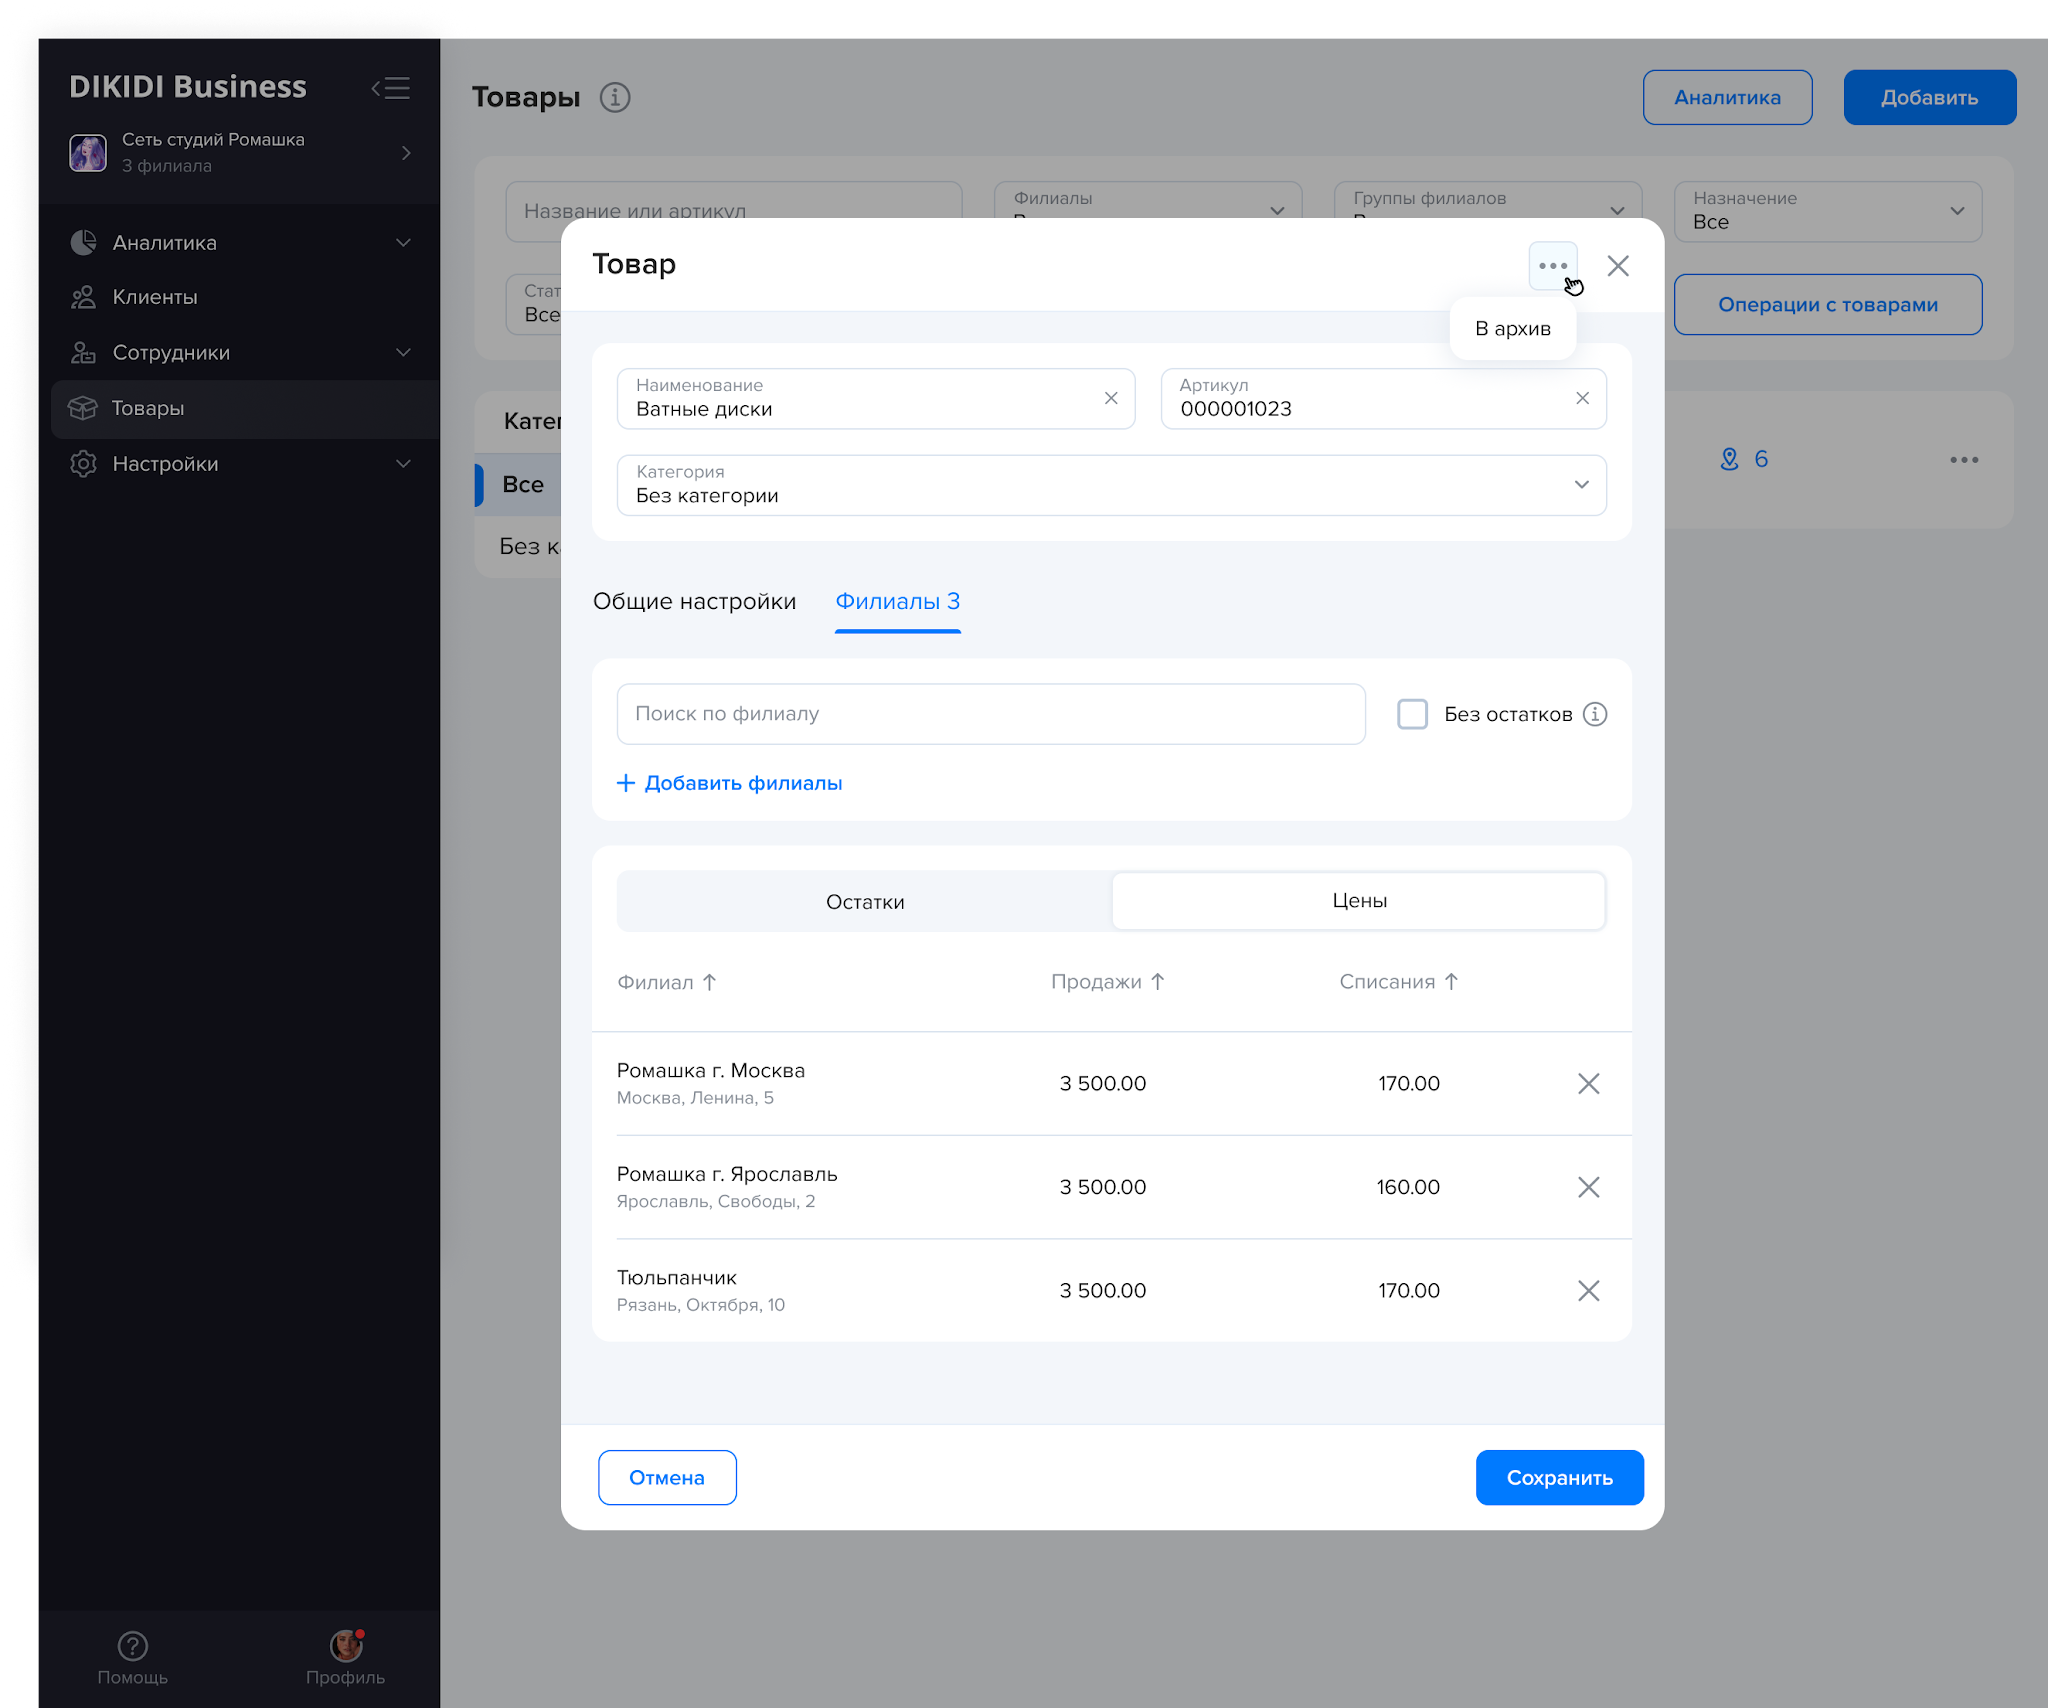The height and width of the screenshot is (1708, 2048).
Task: Collapse the sidebar menu icon
Action: (x=391, y=88)
